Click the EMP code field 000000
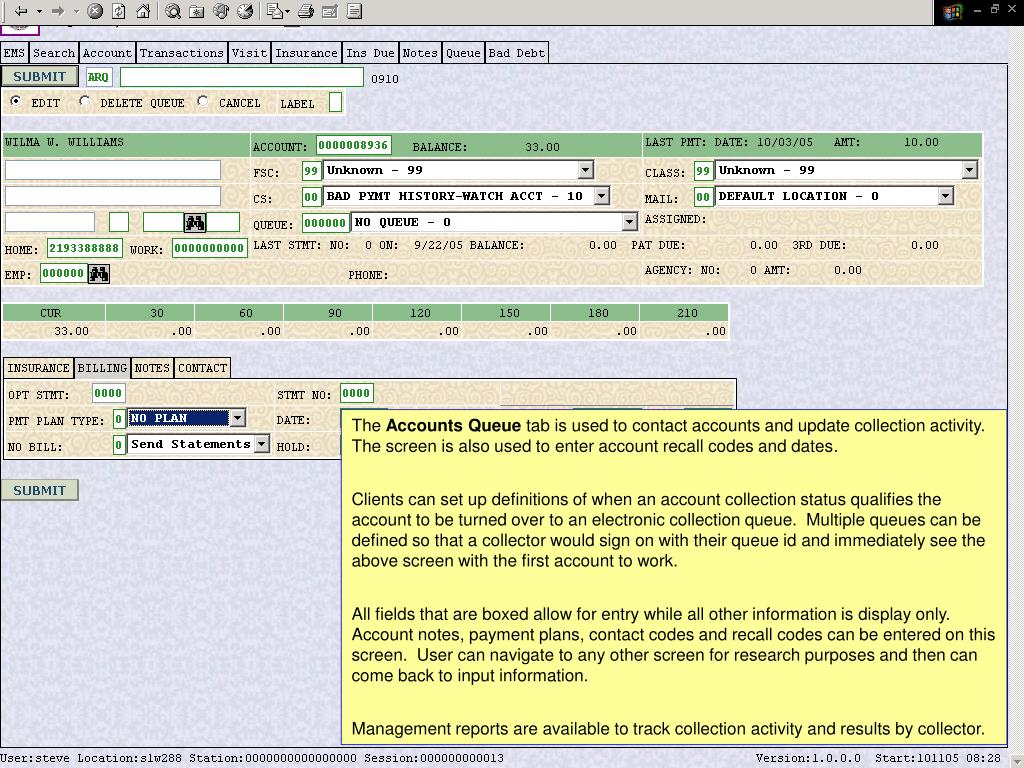The height and width of the screenshot is (768, 1024). point(63,274)
